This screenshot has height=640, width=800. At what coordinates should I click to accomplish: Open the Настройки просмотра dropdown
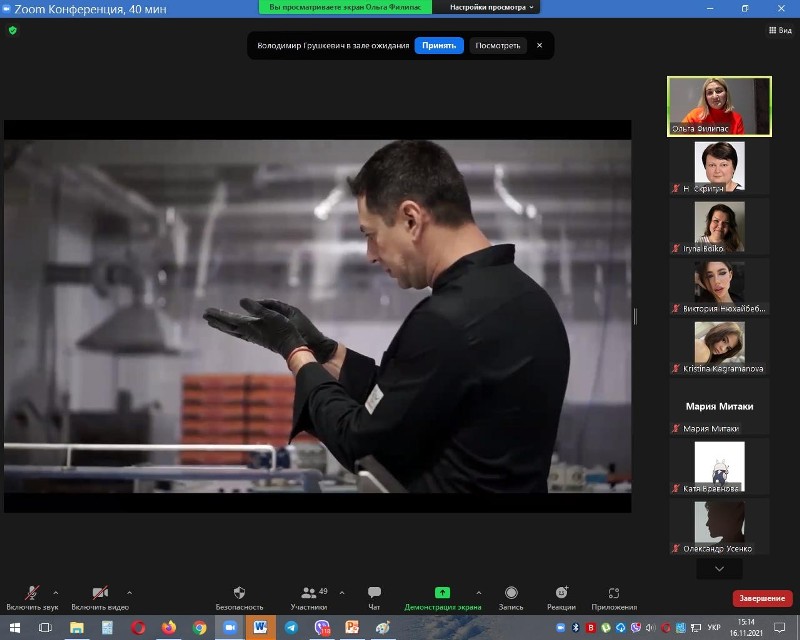point(492,7)
